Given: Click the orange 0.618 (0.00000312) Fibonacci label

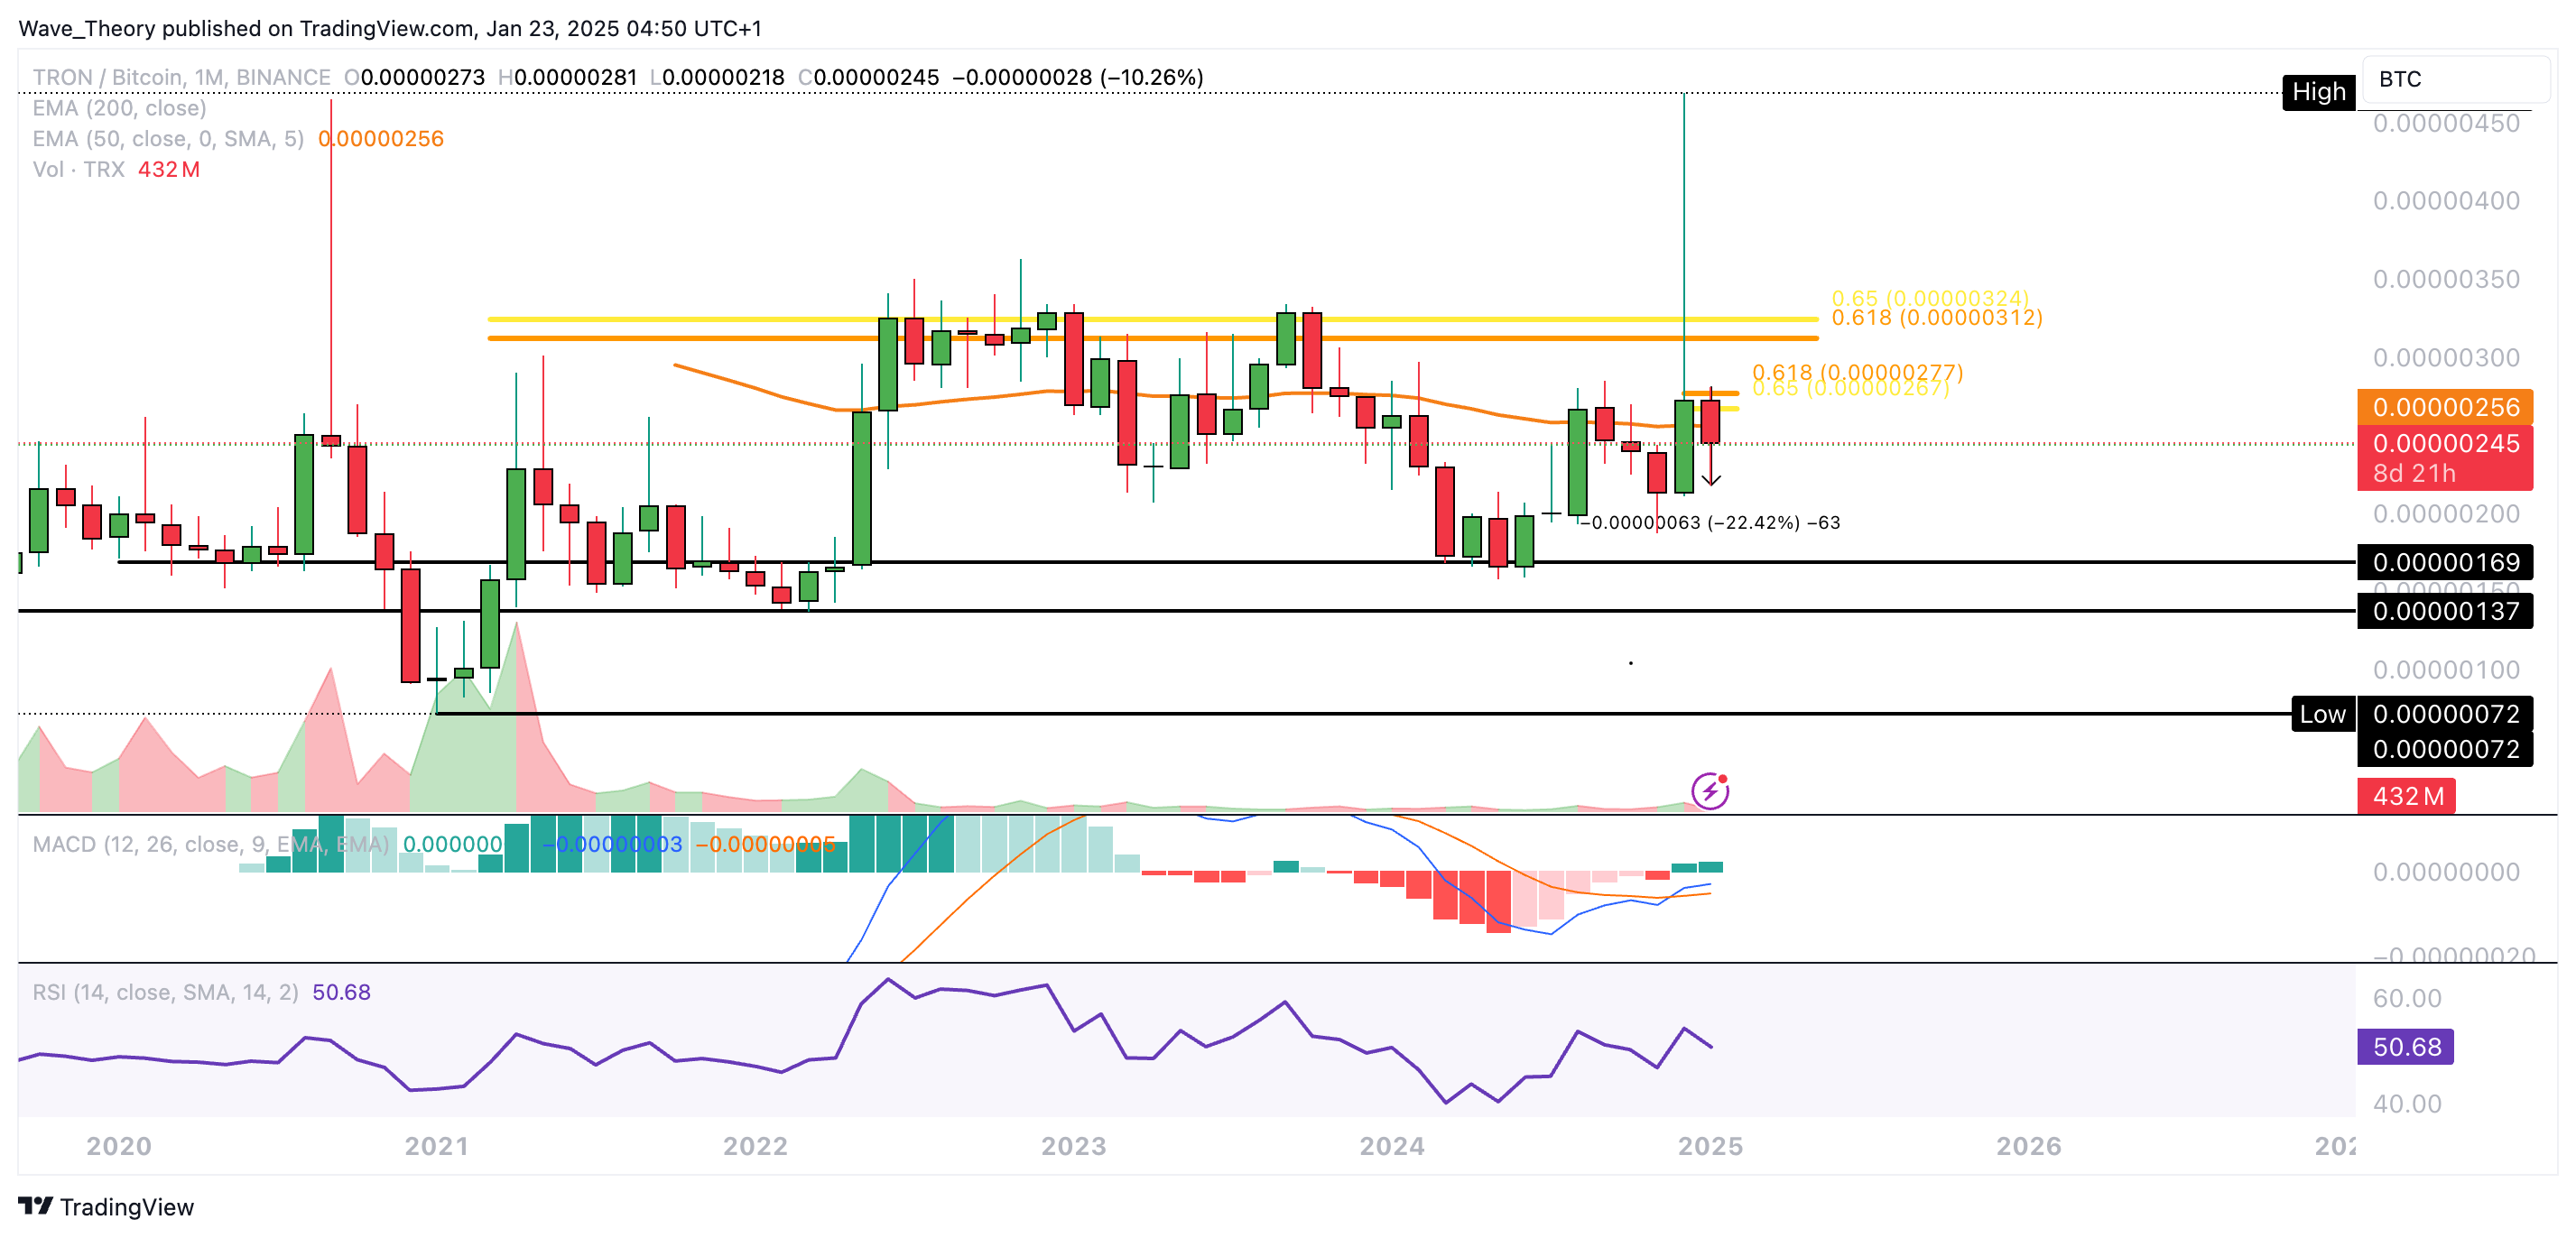Looking at the screenshot, I should [1936, 318].
